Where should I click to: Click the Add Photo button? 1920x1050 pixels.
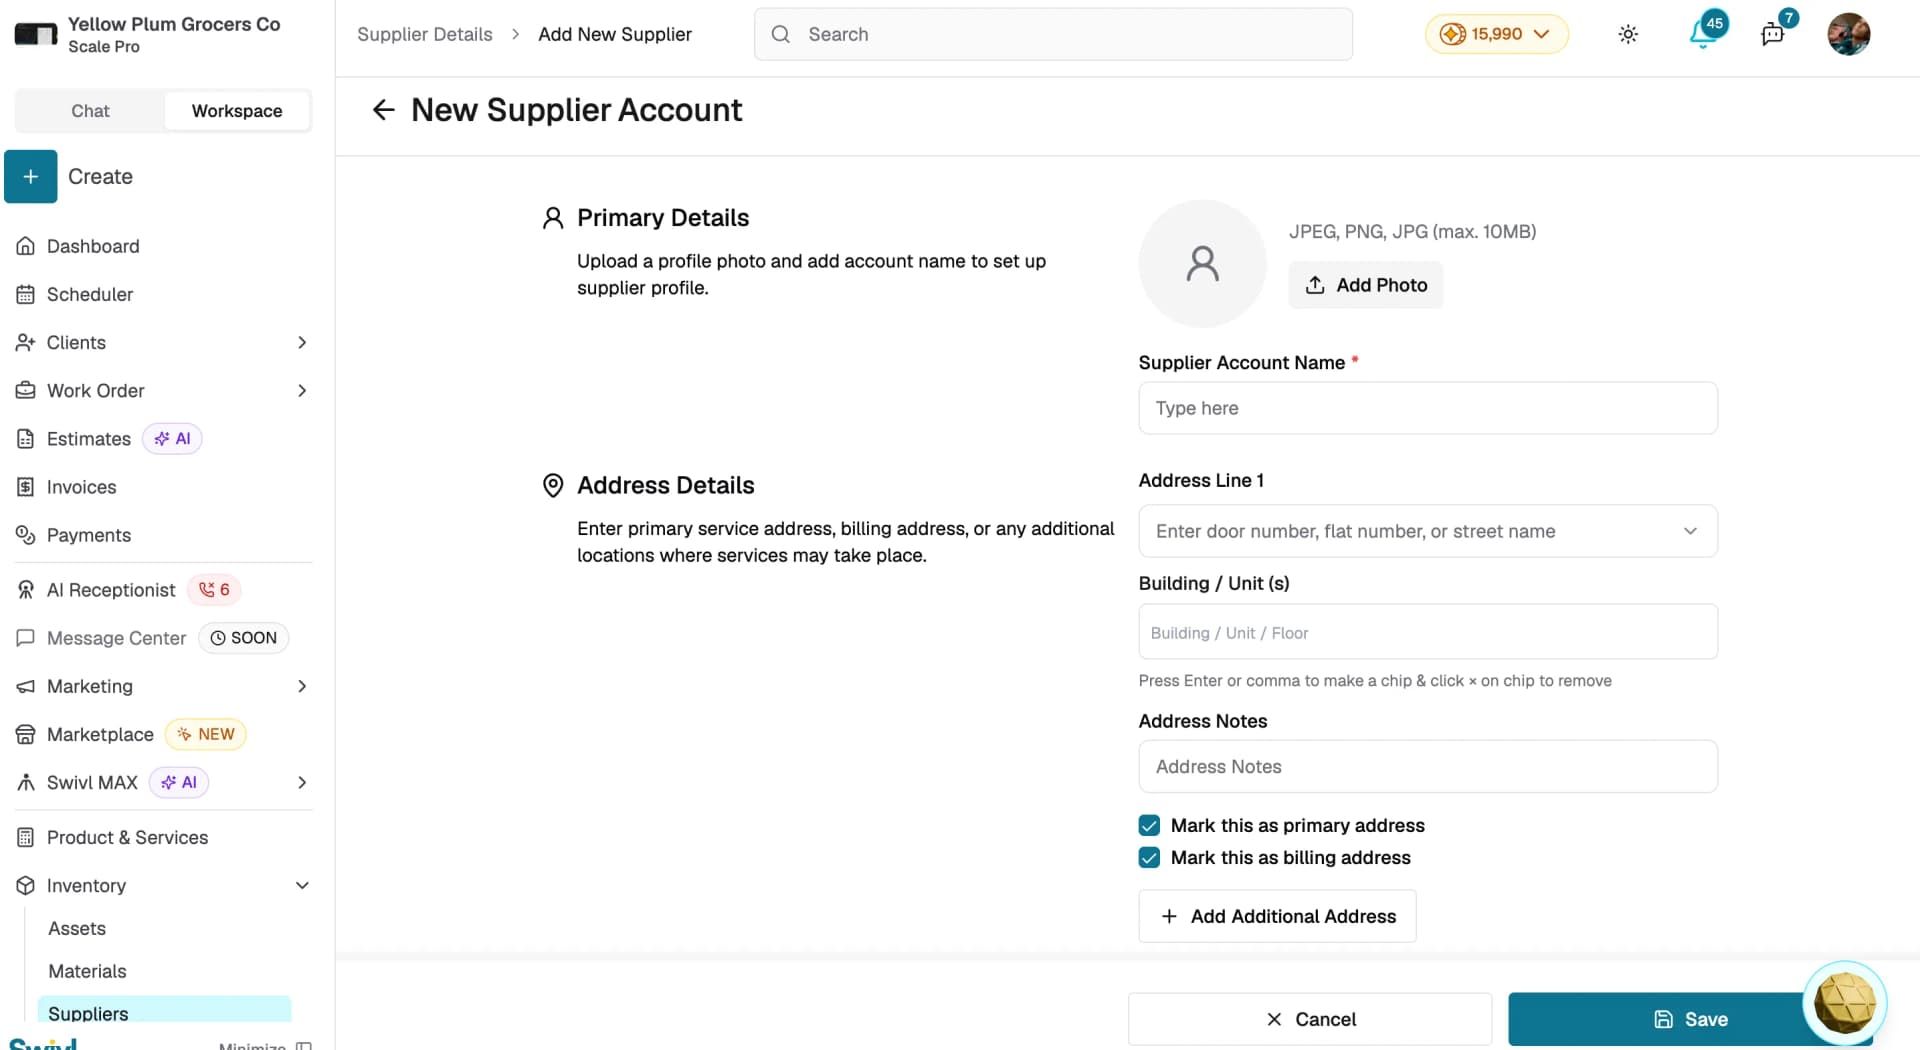[x=1365, y=285]
